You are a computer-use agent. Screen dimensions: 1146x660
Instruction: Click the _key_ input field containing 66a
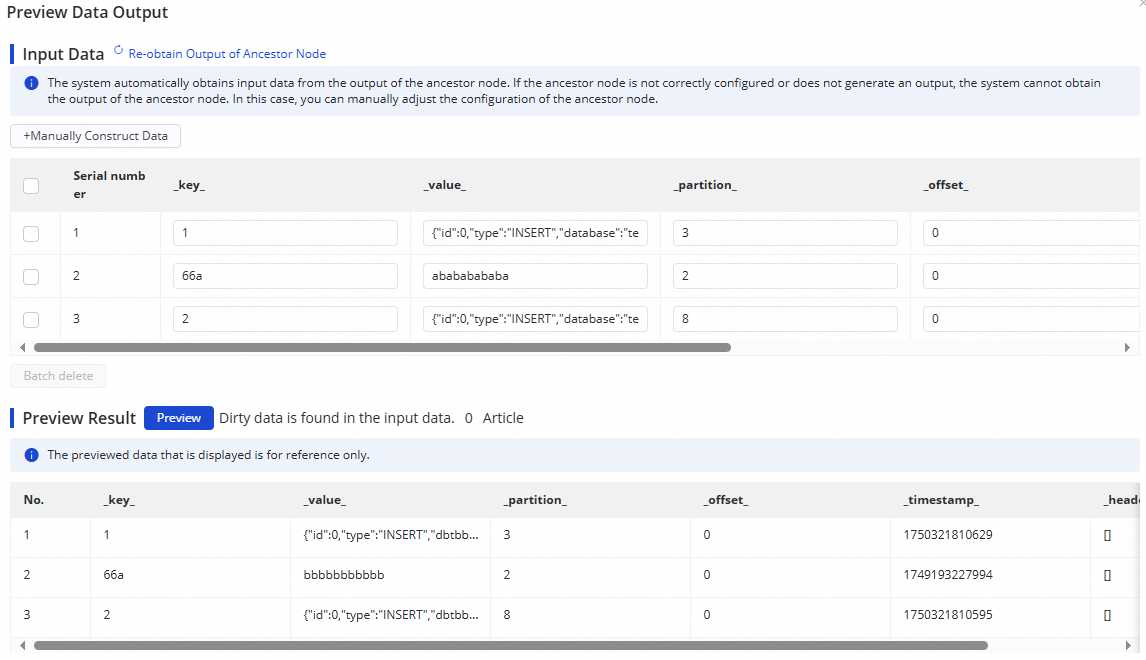coord(285,276)
